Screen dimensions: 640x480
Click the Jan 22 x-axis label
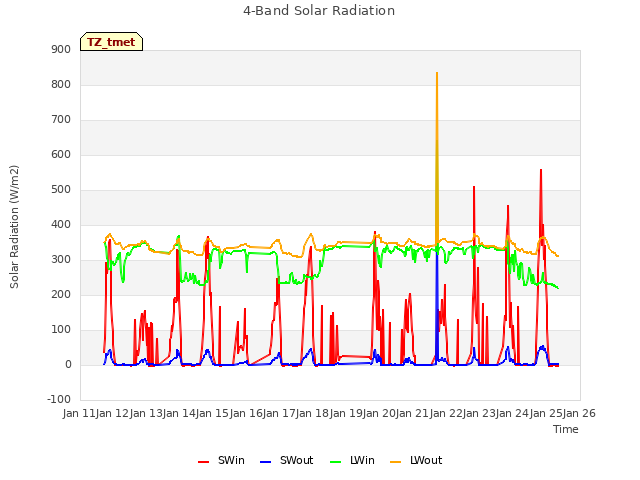coord(446,413)
